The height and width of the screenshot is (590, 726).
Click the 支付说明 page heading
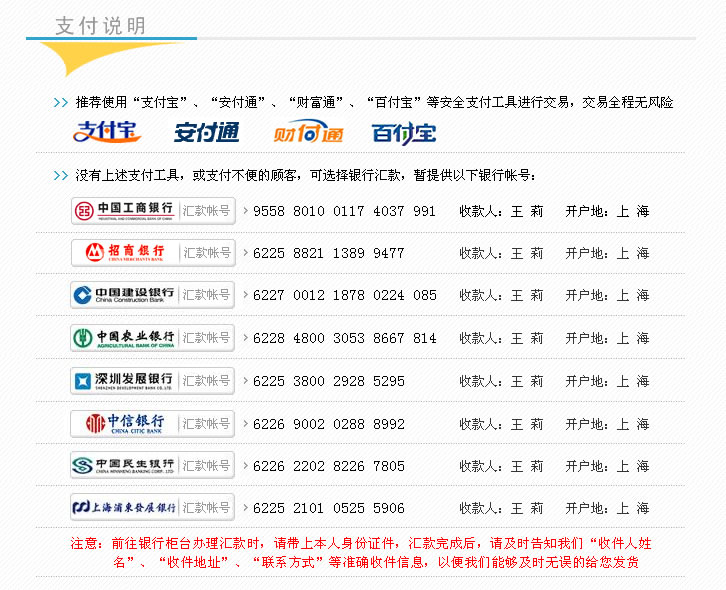100,26
